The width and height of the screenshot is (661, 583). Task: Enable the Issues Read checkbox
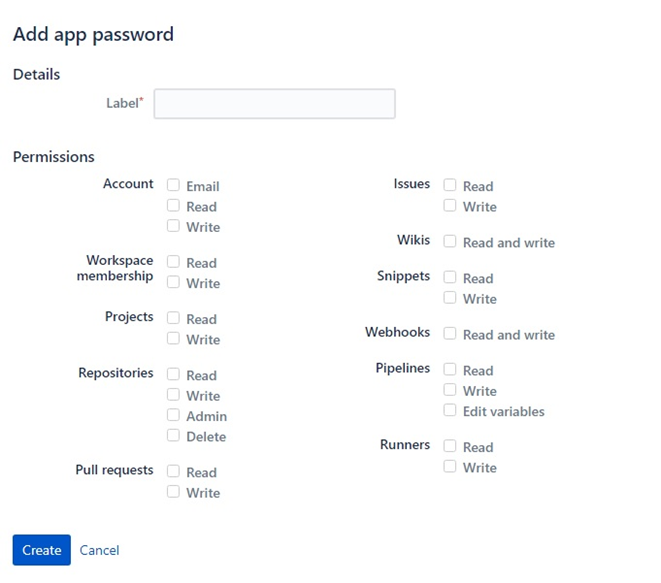coord(451,185)
